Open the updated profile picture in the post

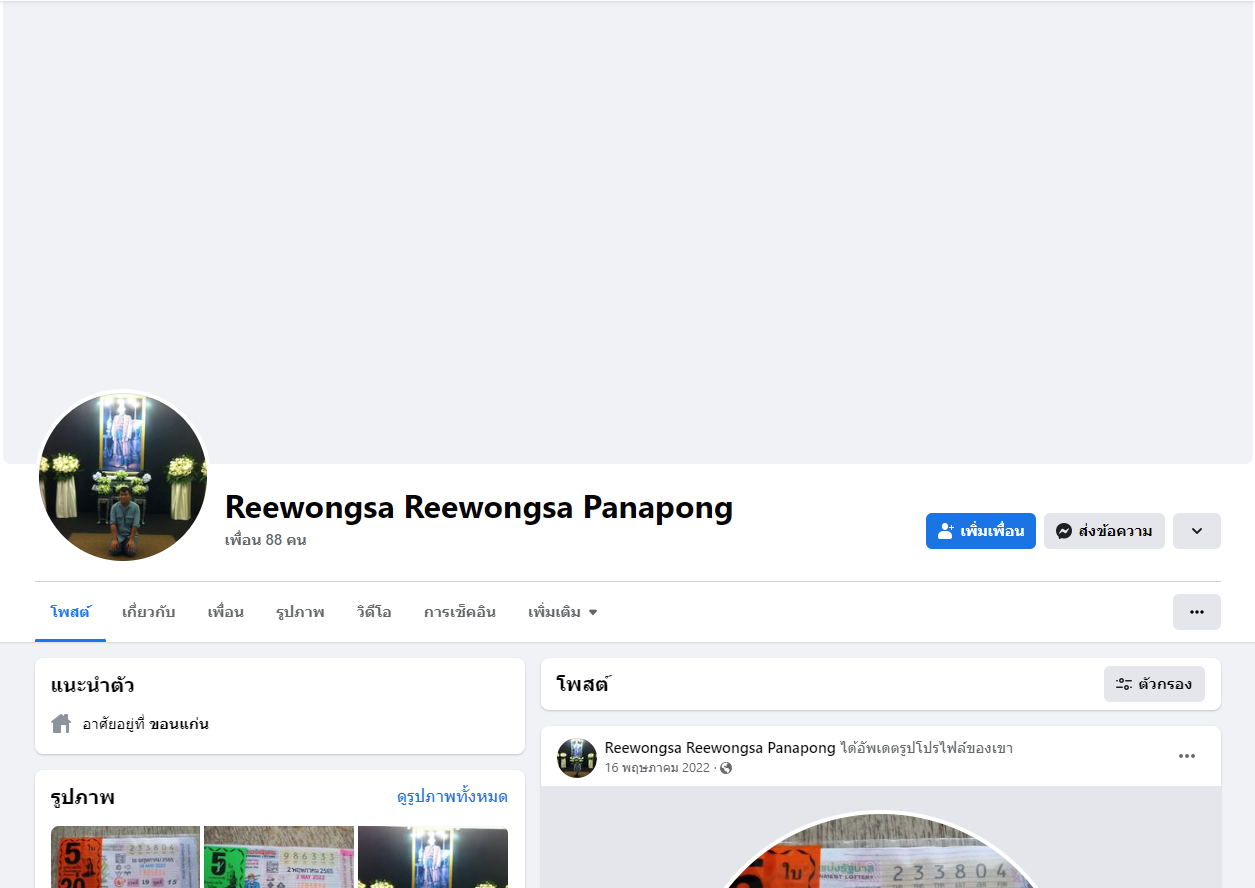pyautogui.click(x=881, y=850)
